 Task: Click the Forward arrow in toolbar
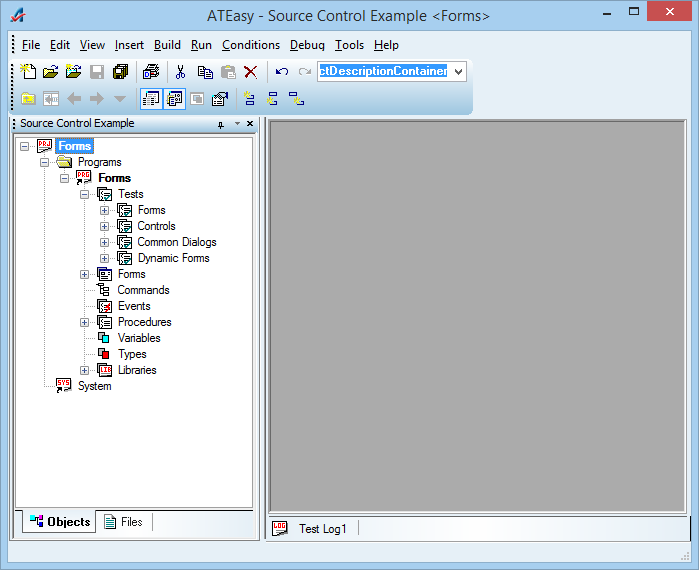[x=97, y=98]
